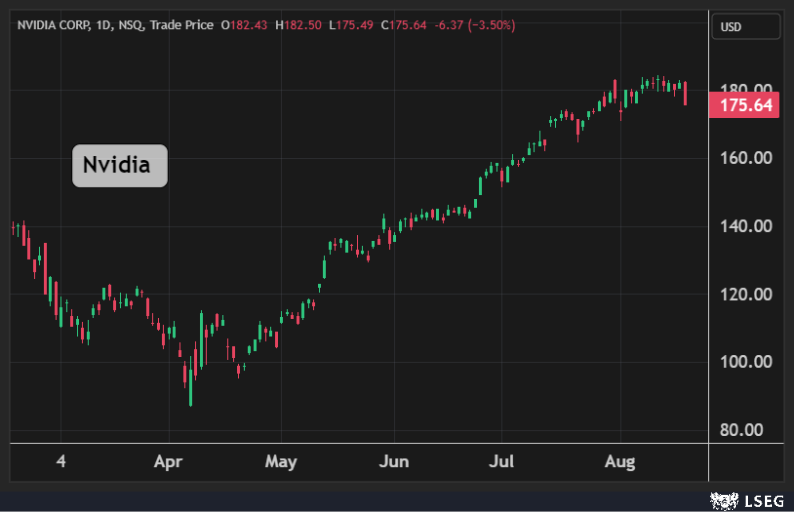Click the open value O182.43
This screenshot has width=794, height=512.
click(x=243, y=25)
